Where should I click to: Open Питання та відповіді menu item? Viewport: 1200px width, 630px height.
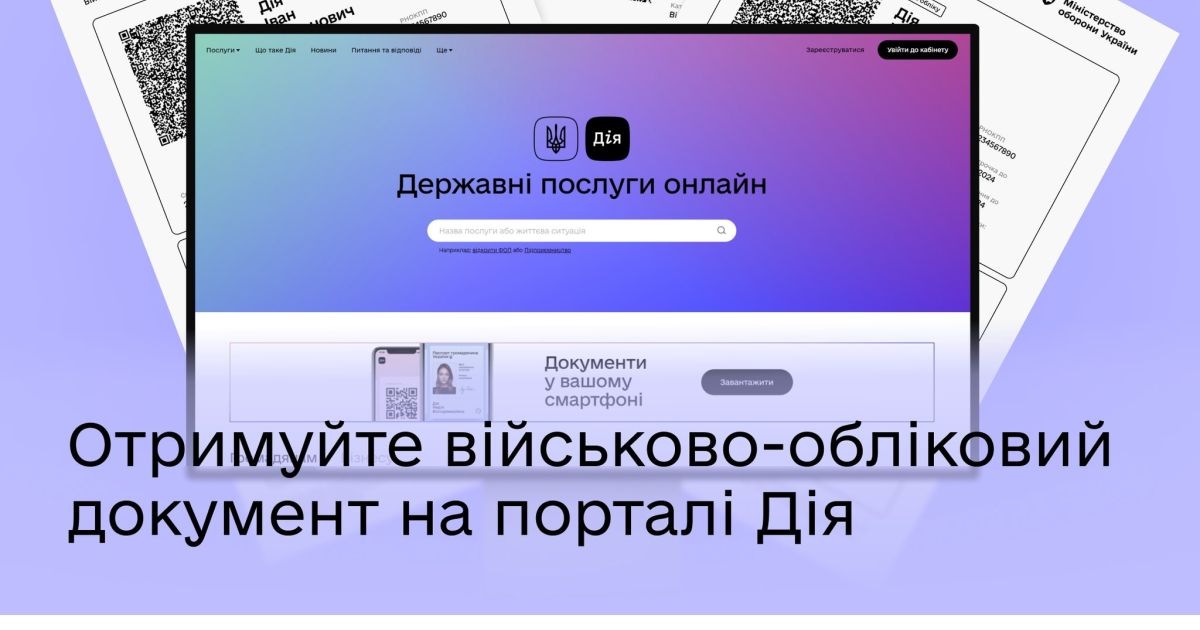pyautogui.click(x=386, y=50)
